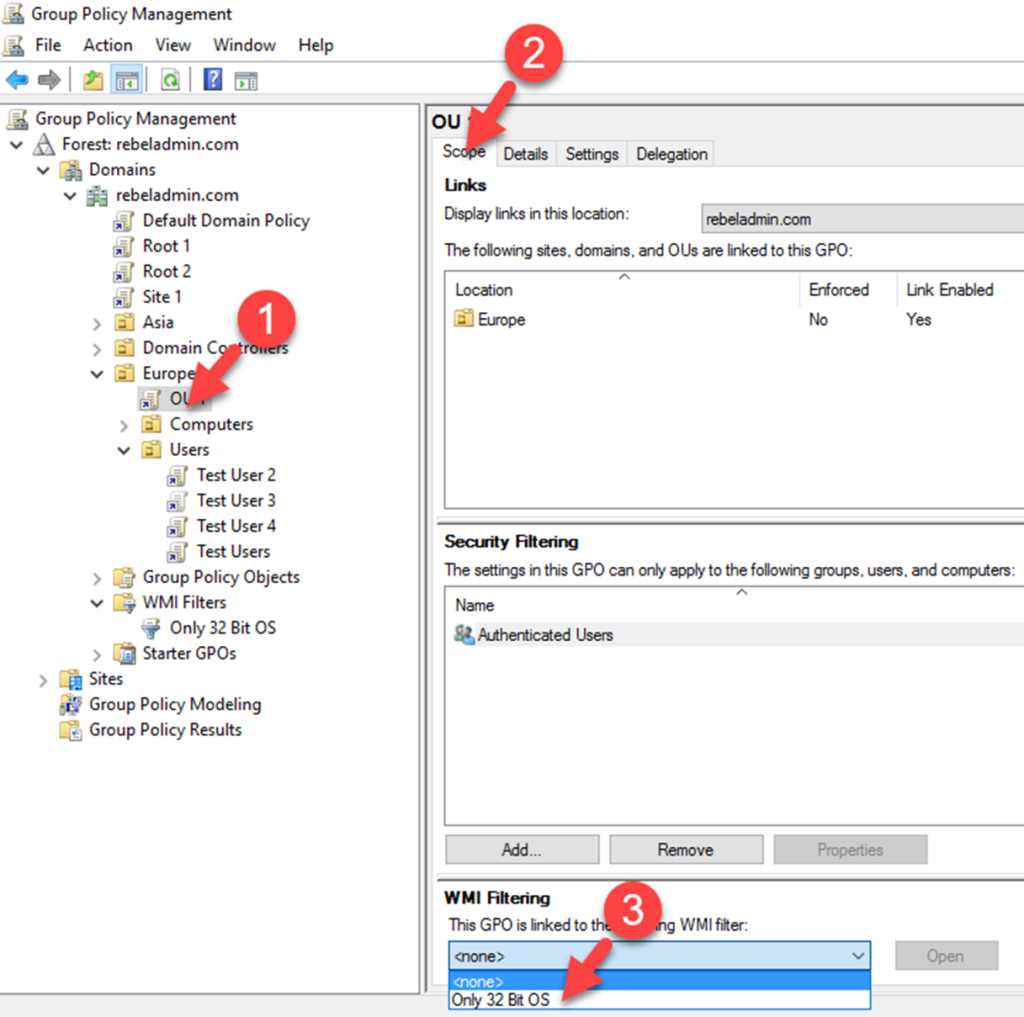Click the green Refresh toolbar icon
Screen dimensions: 1024x1017
tap(171, 80)
